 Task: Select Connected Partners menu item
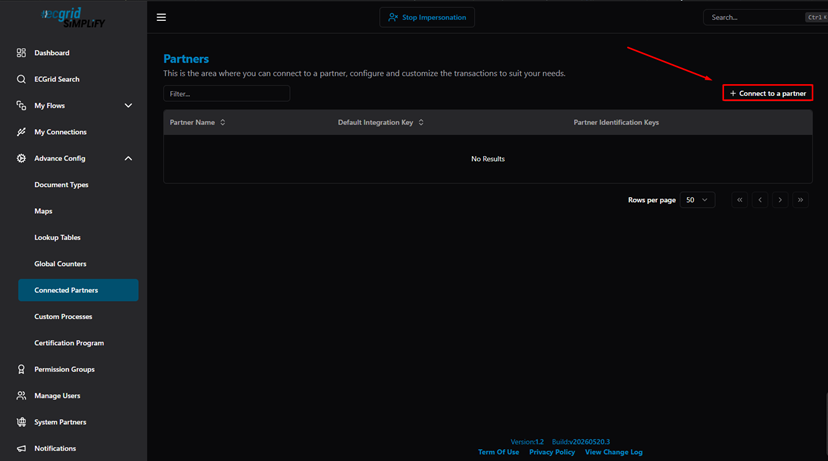point(78,290)
